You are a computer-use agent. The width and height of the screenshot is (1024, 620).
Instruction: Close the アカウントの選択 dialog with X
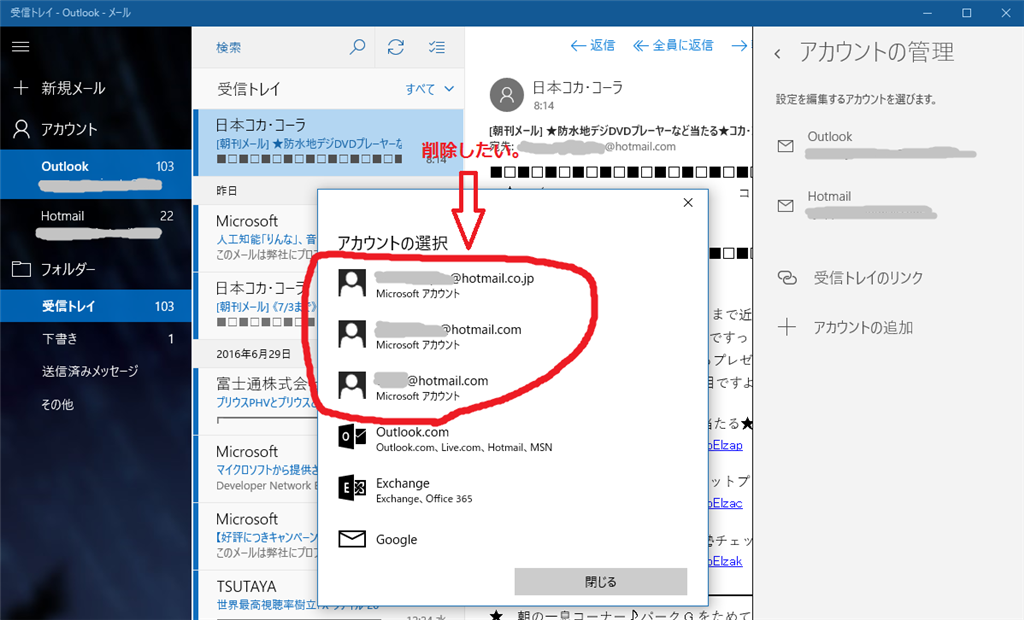click(x=688, y=203)
